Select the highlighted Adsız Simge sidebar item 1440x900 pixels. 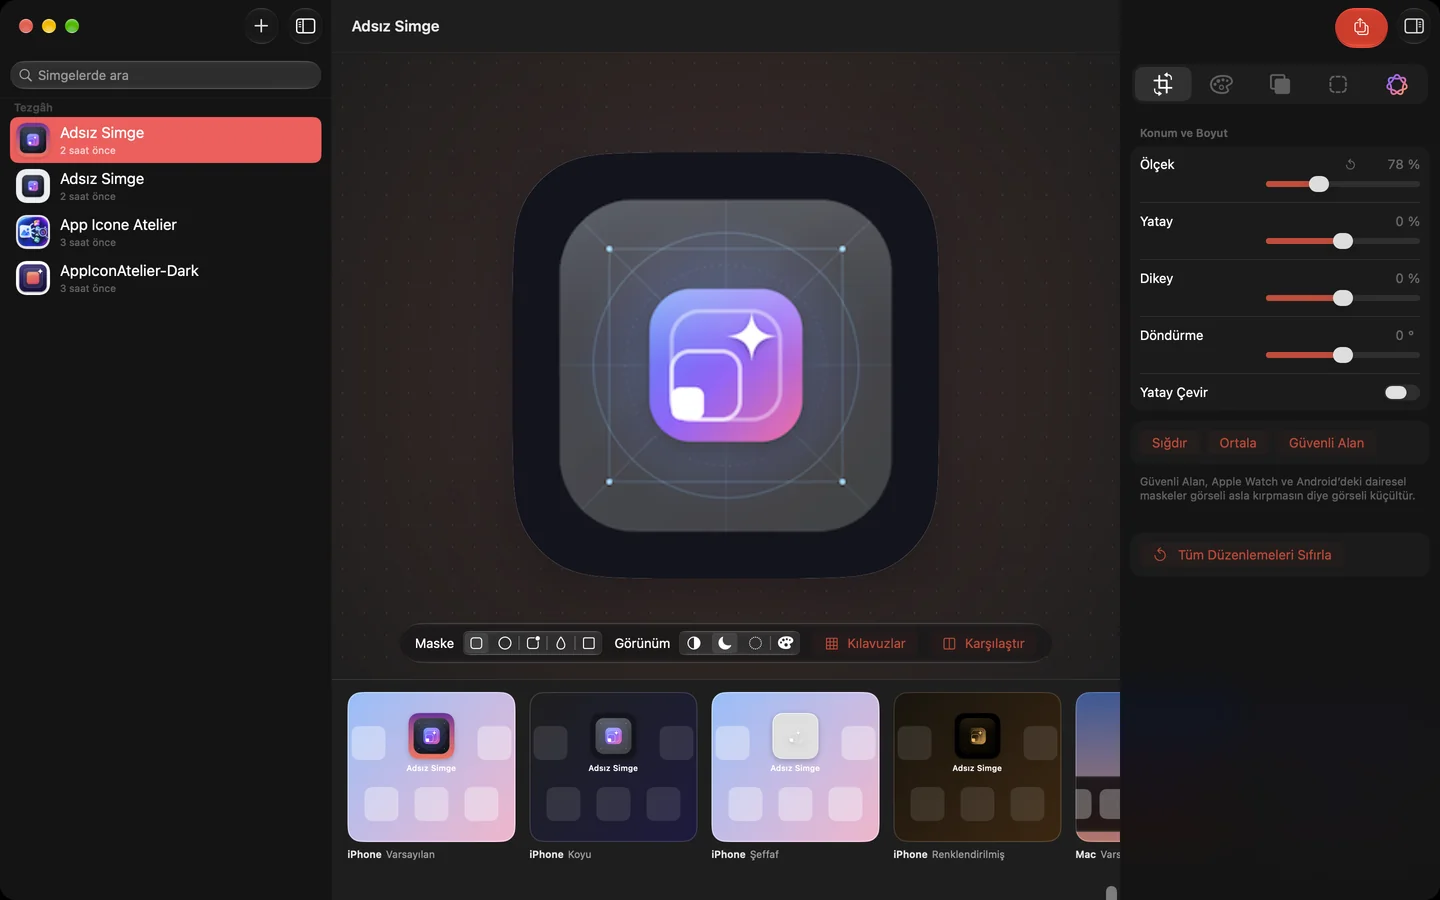coord(166,140)
